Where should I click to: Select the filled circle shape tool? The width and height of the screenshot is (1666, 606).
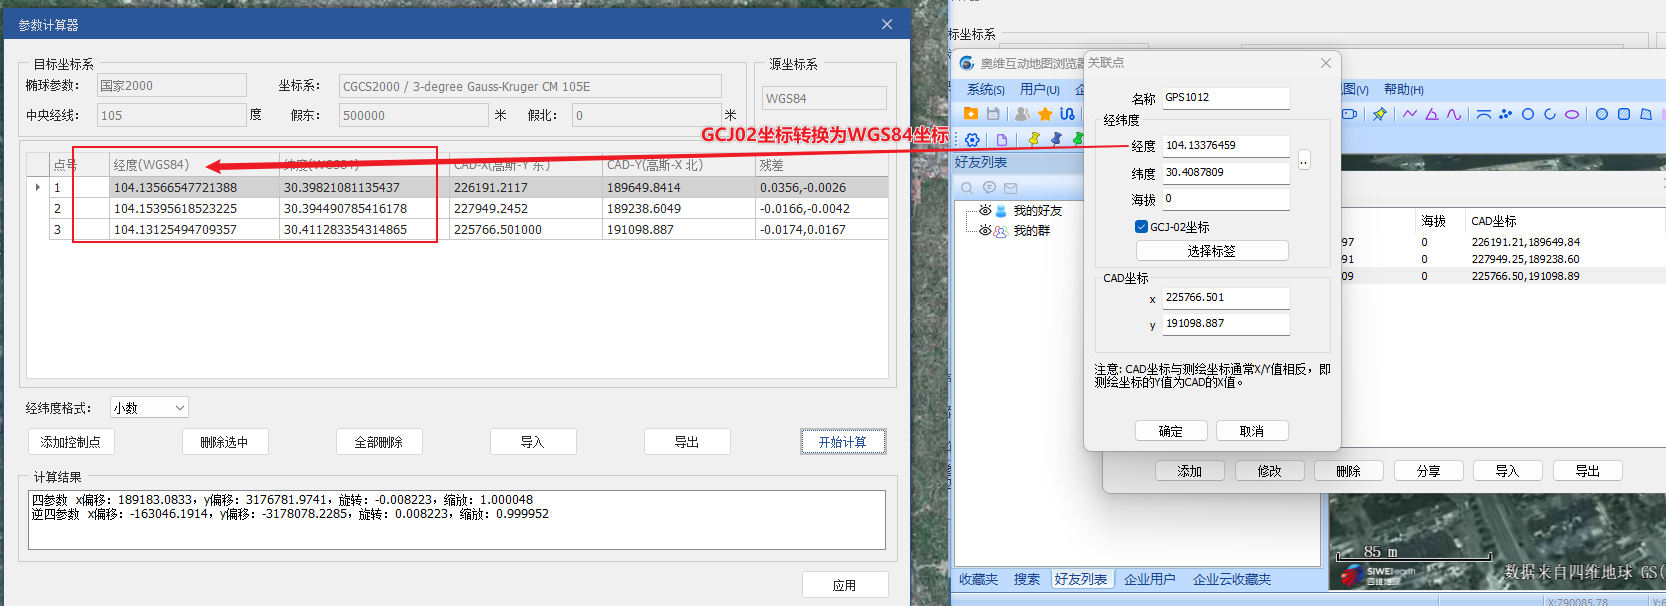point(1601,114)
